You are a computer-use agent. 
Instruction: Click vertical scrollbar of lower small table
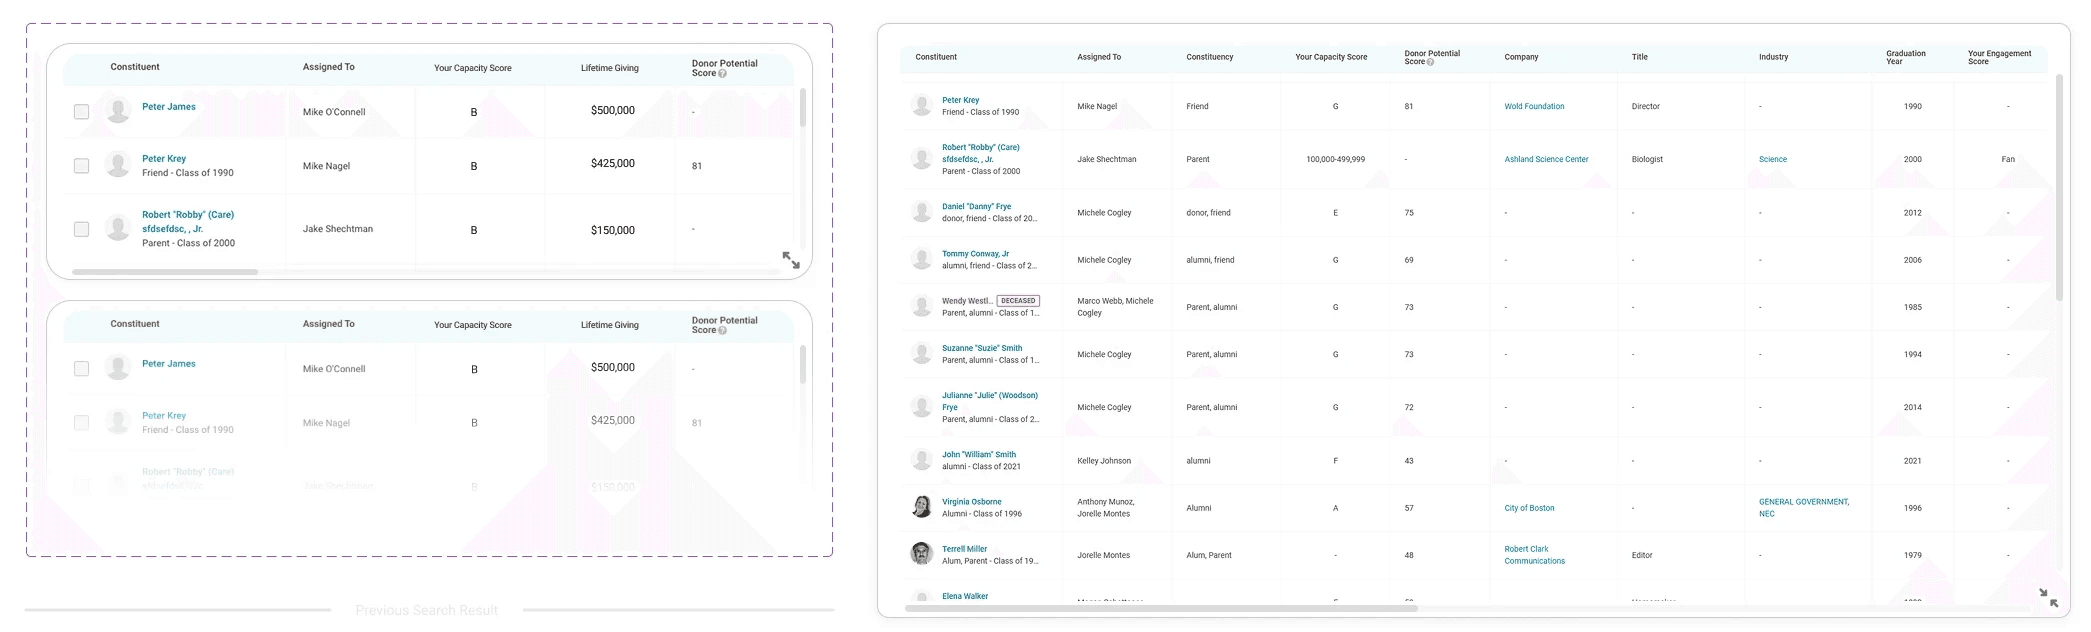pyautogui.click(x=802, y=364)
